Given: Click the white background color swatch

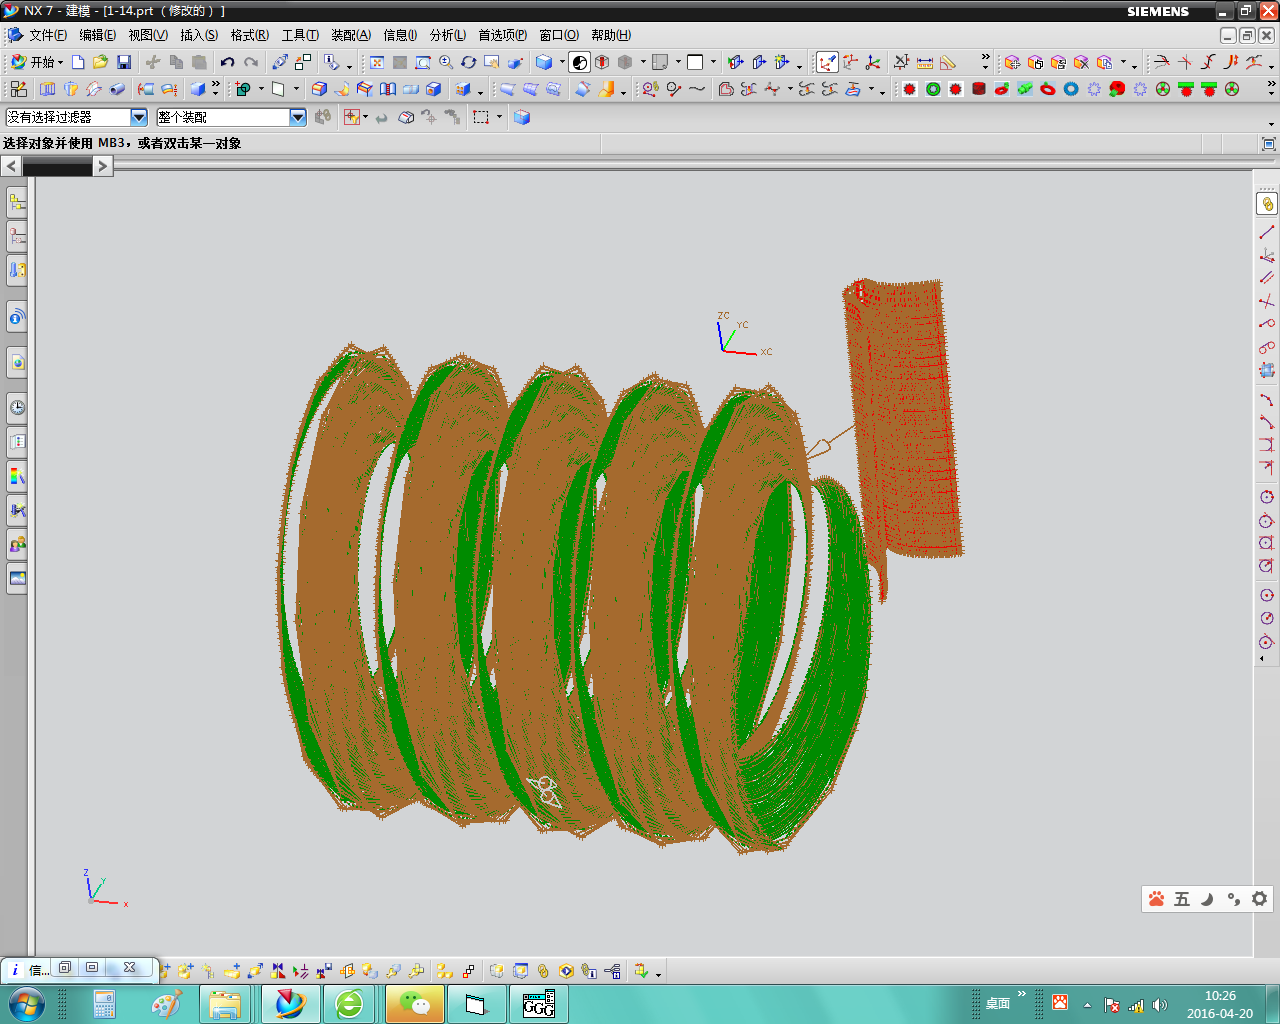Looking at the screenshot, I should pyautogui.click(x=695, y=62).
